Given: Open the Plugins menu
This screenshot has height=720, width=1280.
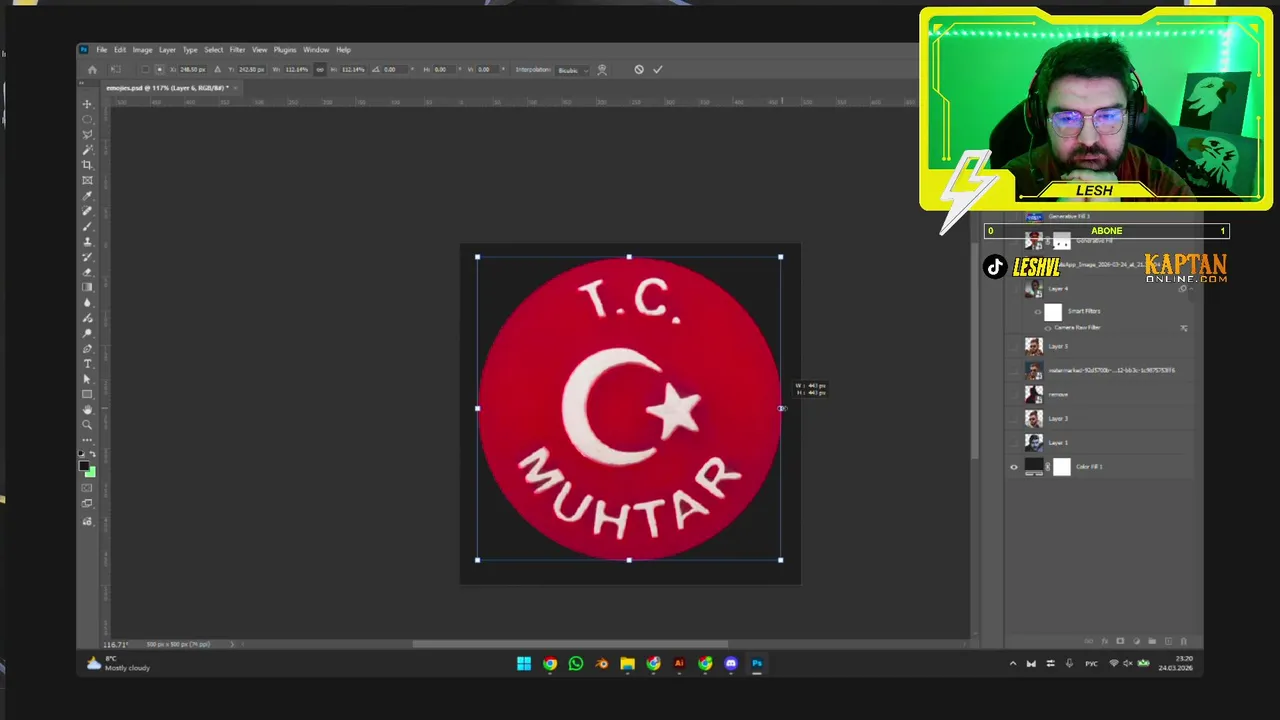Looking at the screenshot, I should pos(285,50).
